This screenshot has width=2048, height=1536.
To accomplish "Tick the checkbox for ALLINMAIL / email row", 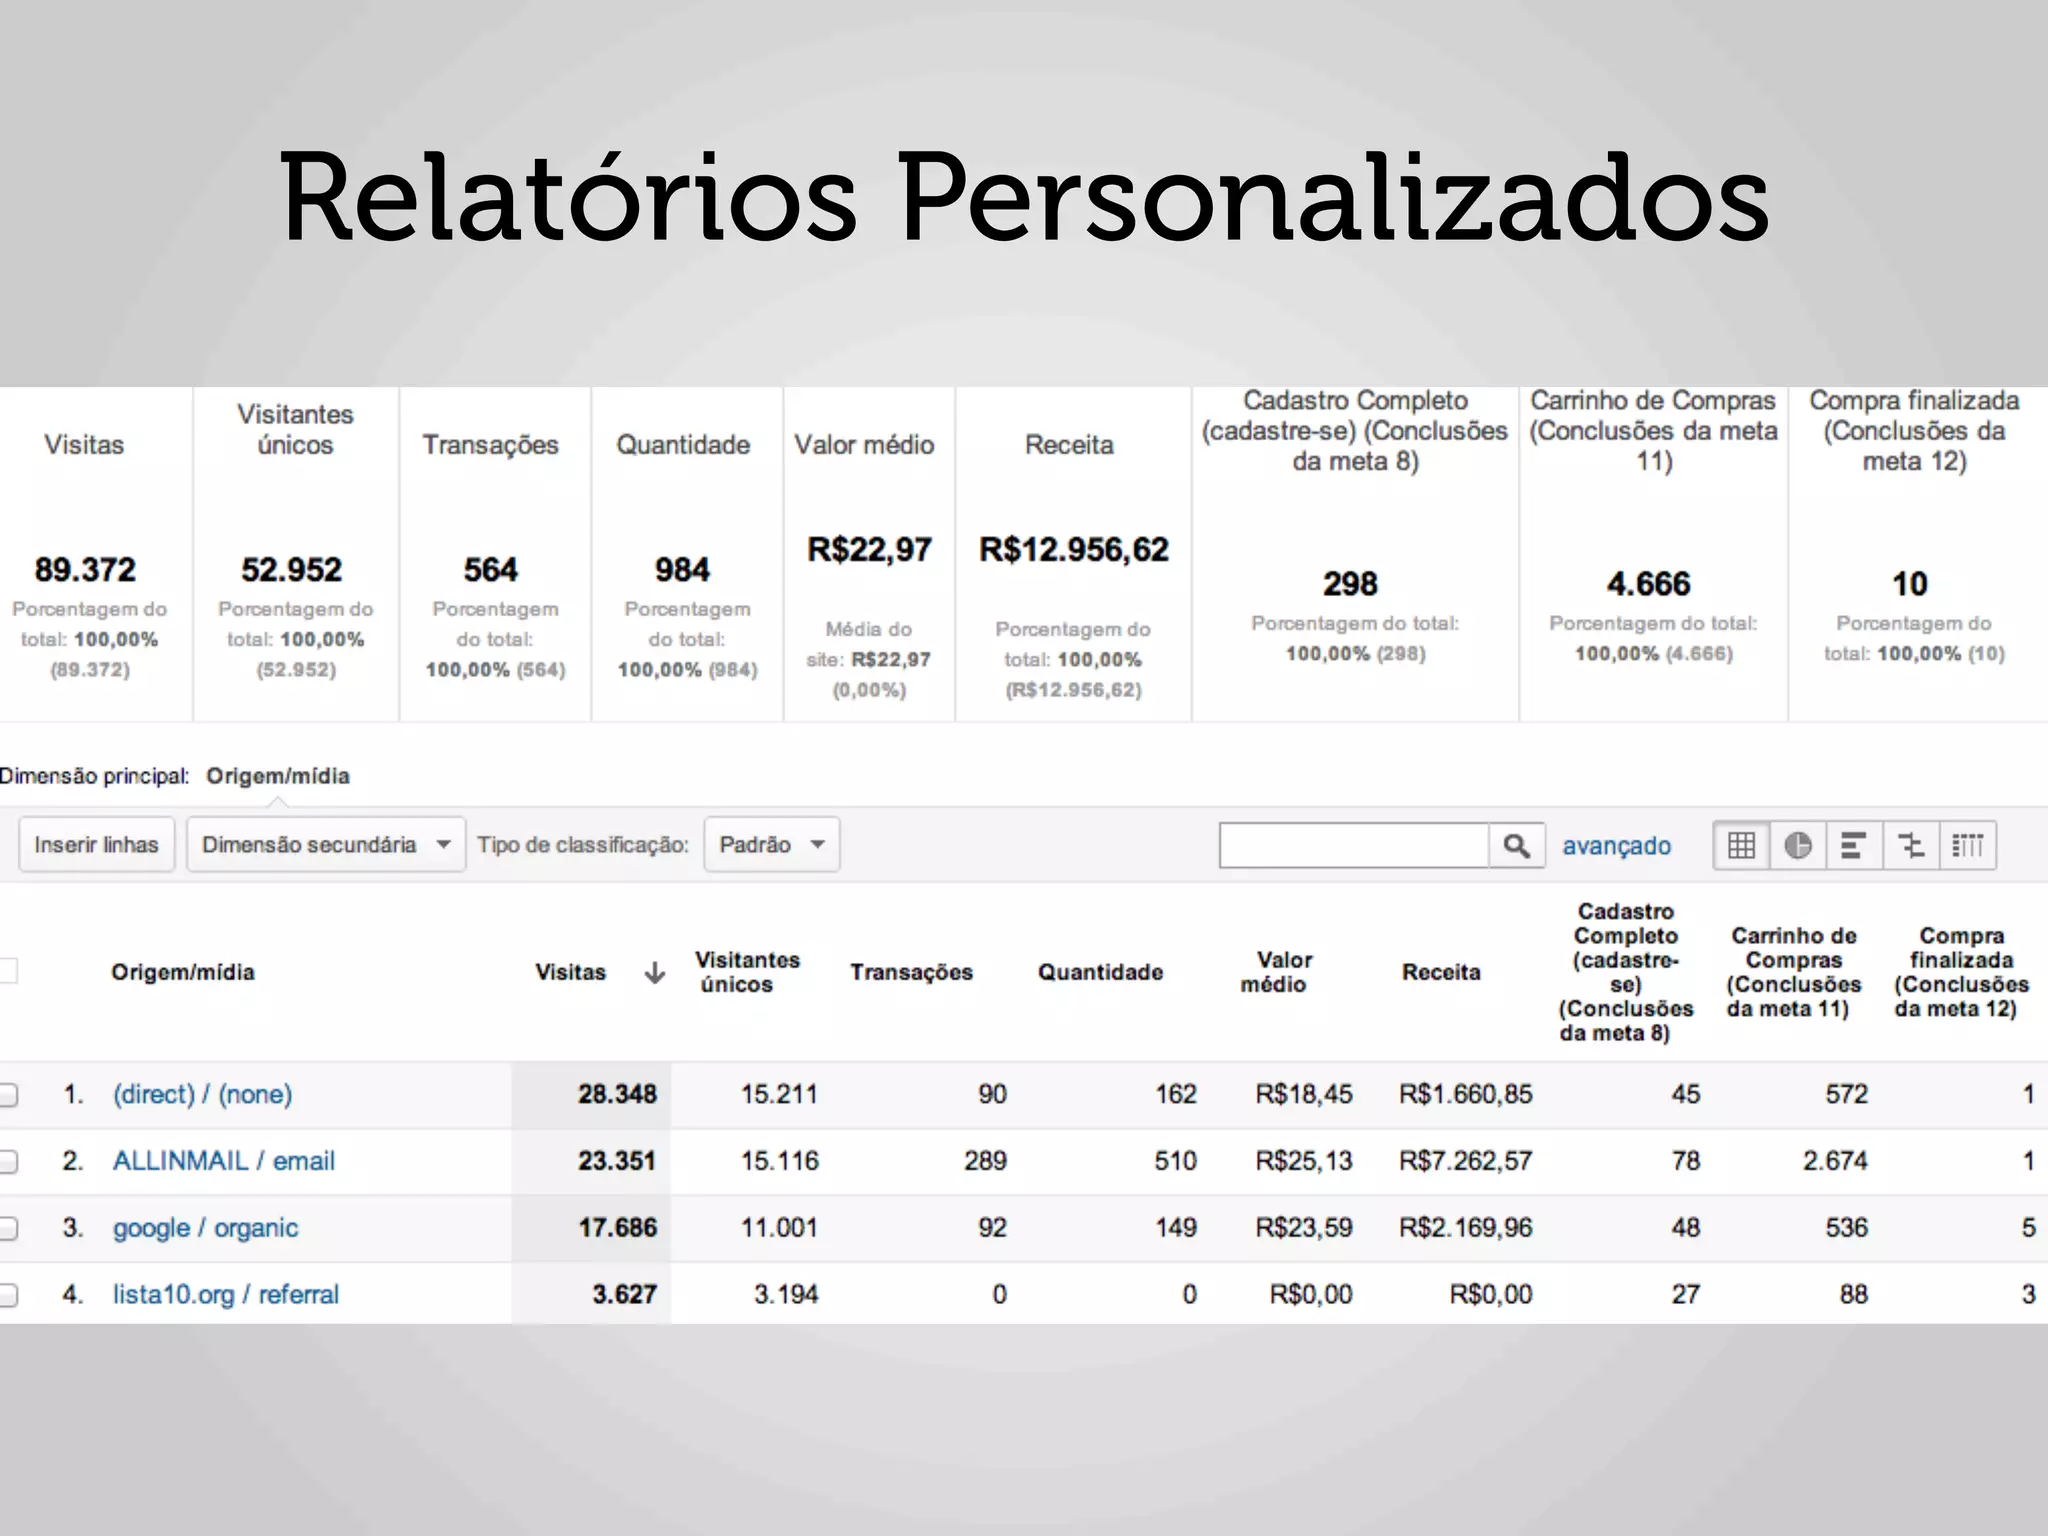I will [x=7, y=1161].
